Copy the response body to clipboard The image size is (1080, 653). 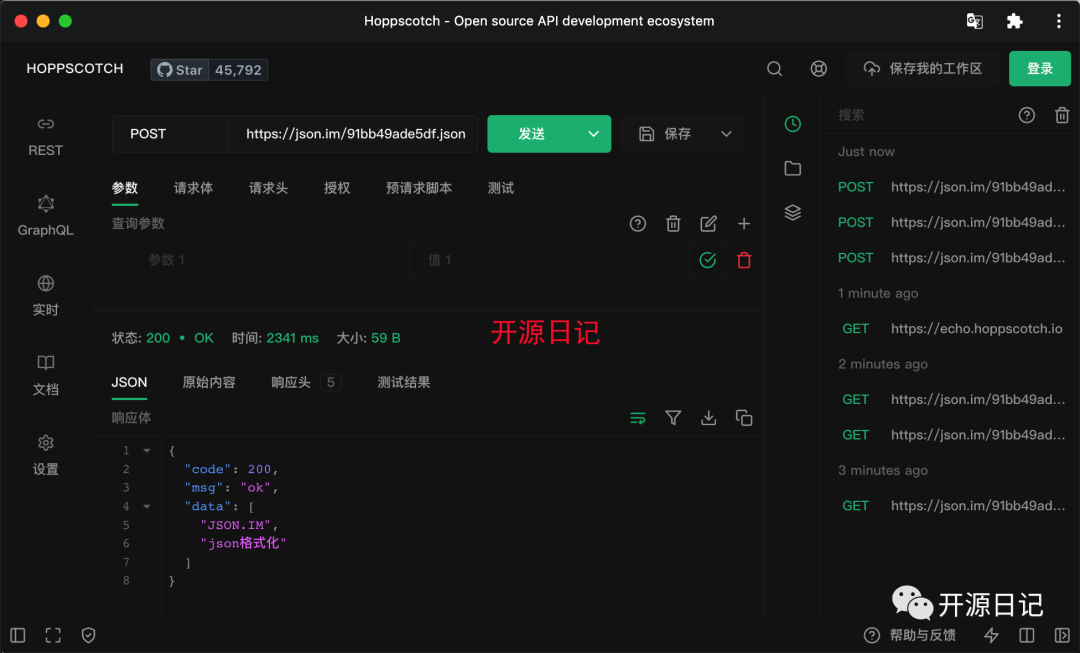coord(744,417)
